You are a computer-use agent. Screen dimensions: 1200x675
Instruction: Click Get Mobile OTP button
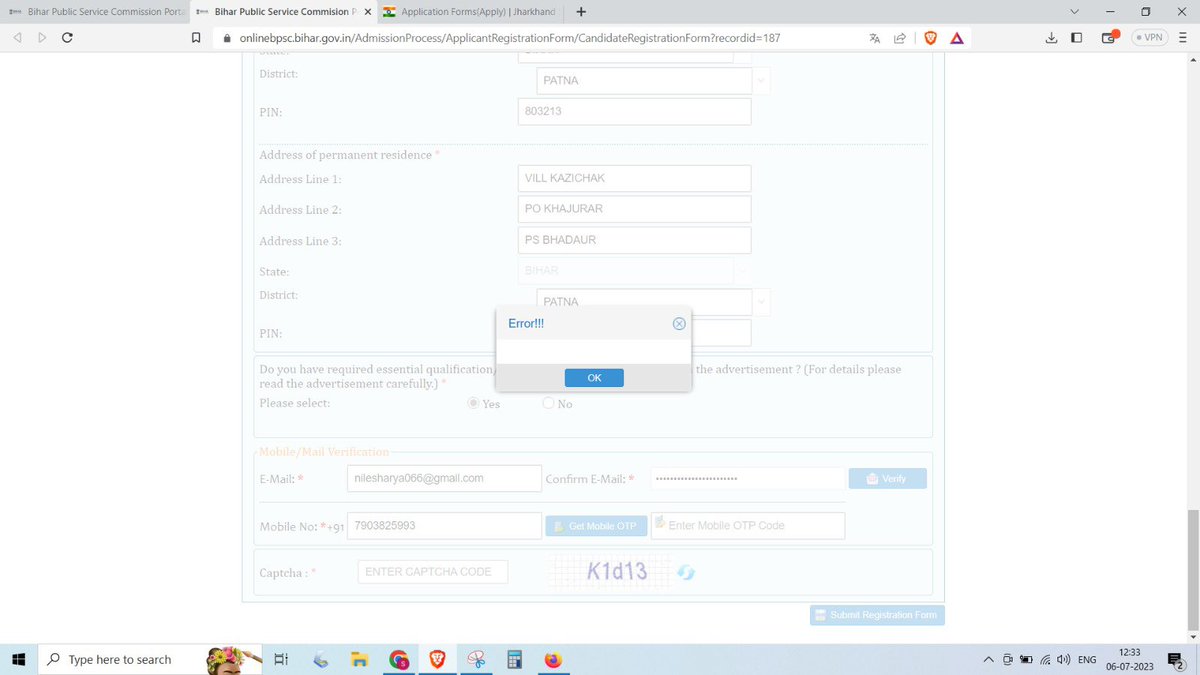[x=596, y=526]
